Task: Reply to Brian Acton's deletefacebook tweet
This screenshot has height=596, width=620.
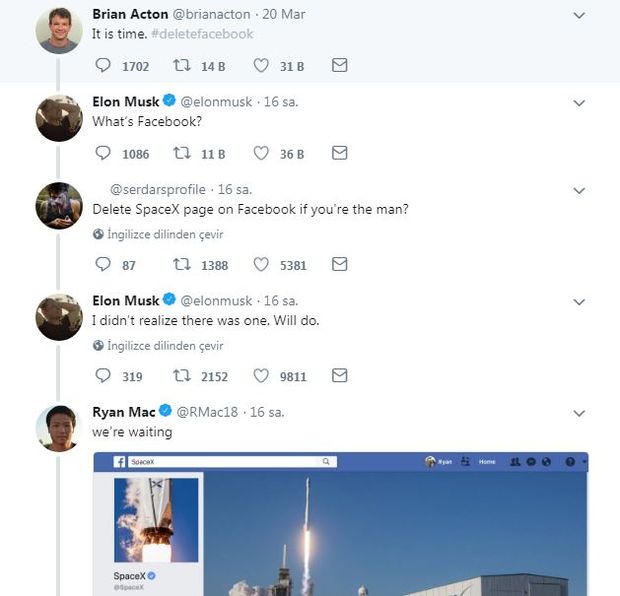Action: tap(103, 65)
